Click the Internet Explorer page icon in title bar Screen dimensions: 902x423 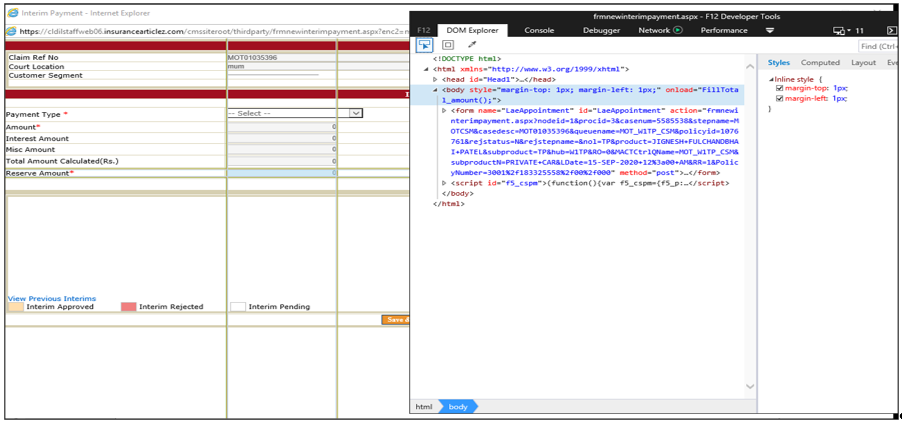point(12,13)
